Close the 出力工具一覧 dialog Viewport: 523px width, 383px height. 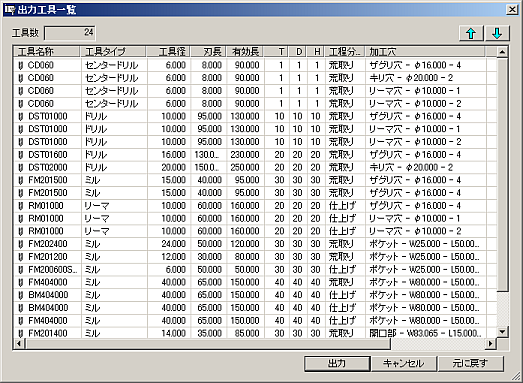[x=512, y=10]
